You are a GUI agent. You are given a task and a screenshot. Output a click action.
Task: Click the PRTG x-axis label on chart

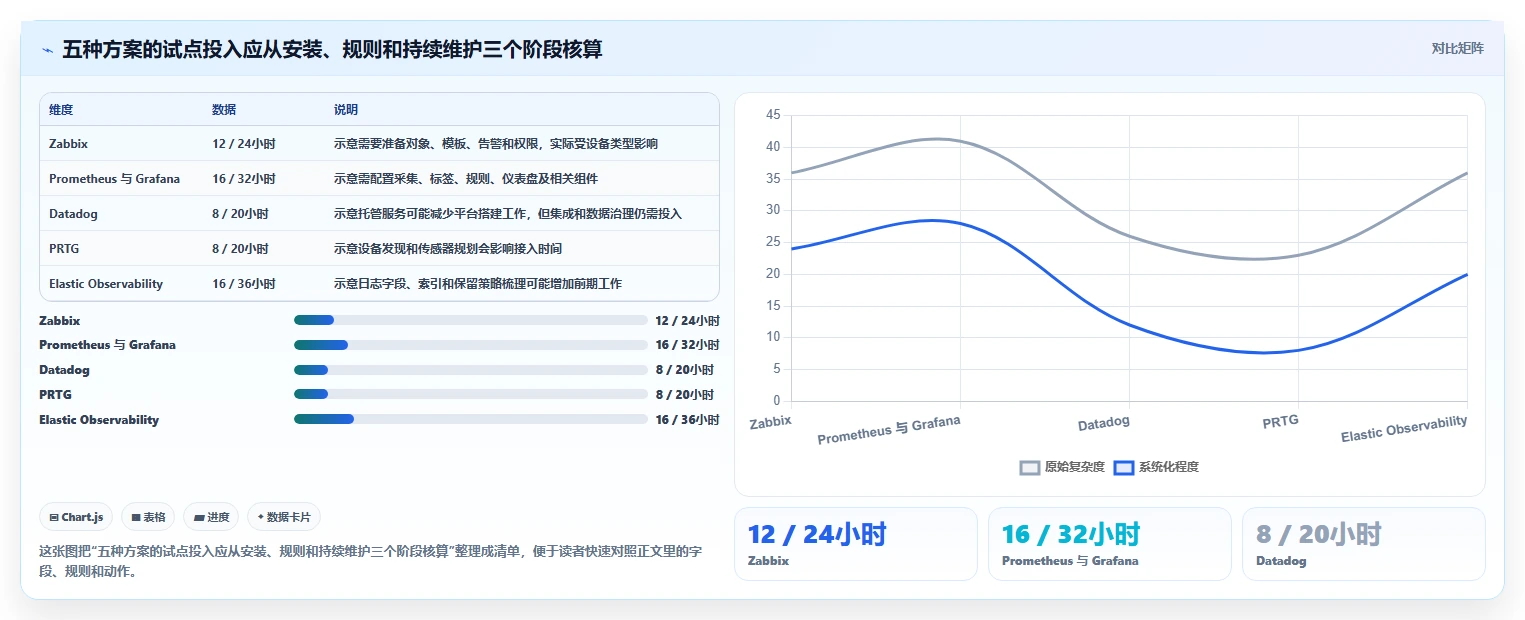pyautogui.click(x=1280, y=421)
